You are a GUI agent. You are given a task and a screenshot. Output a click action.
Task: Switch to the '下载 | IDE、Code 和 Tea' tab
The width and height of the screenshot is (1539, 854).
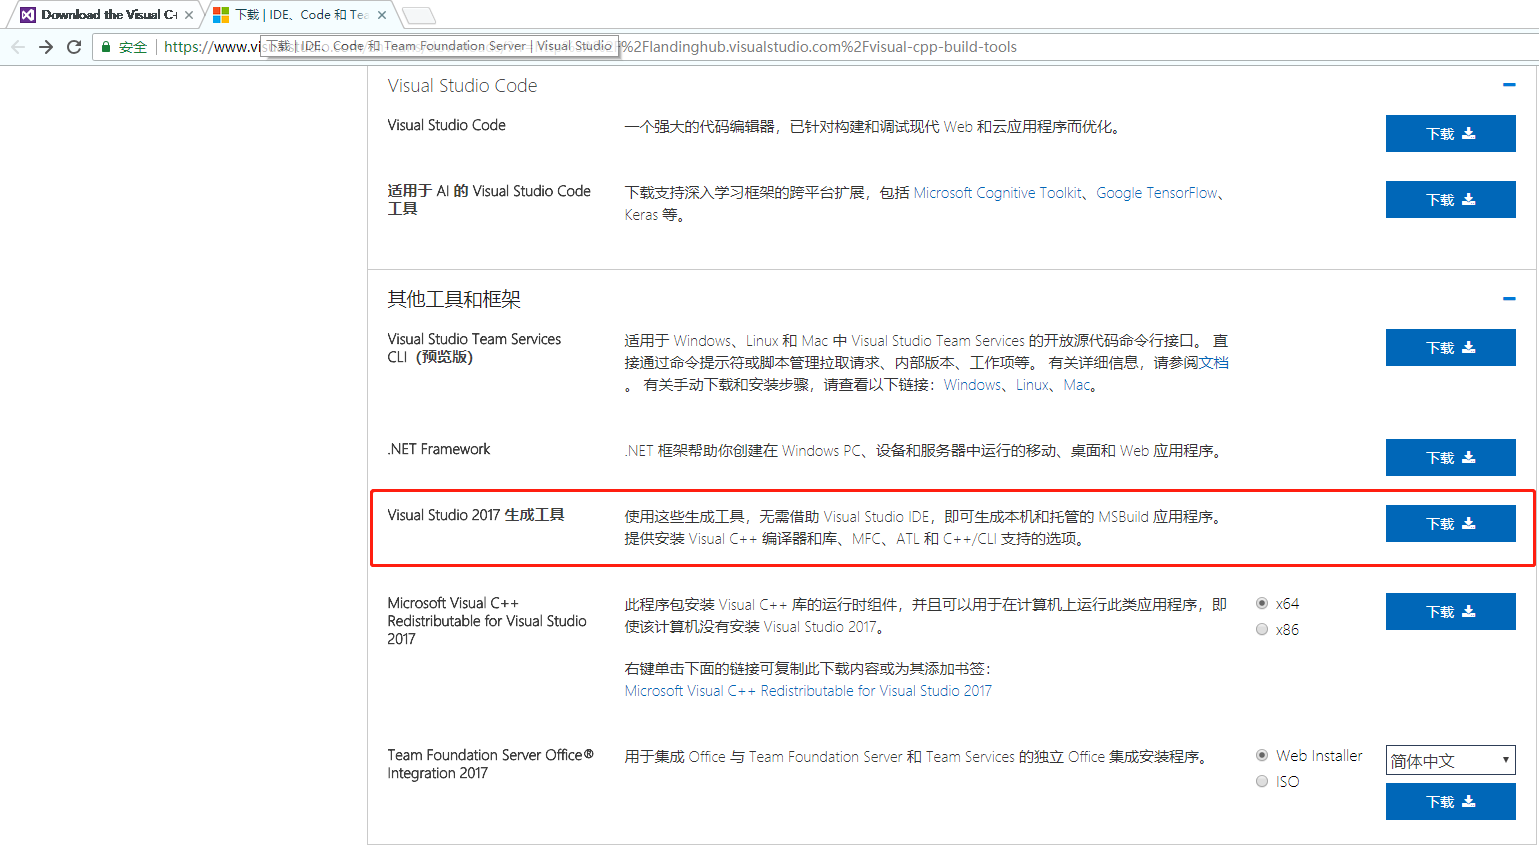click(x=298, y=15)
